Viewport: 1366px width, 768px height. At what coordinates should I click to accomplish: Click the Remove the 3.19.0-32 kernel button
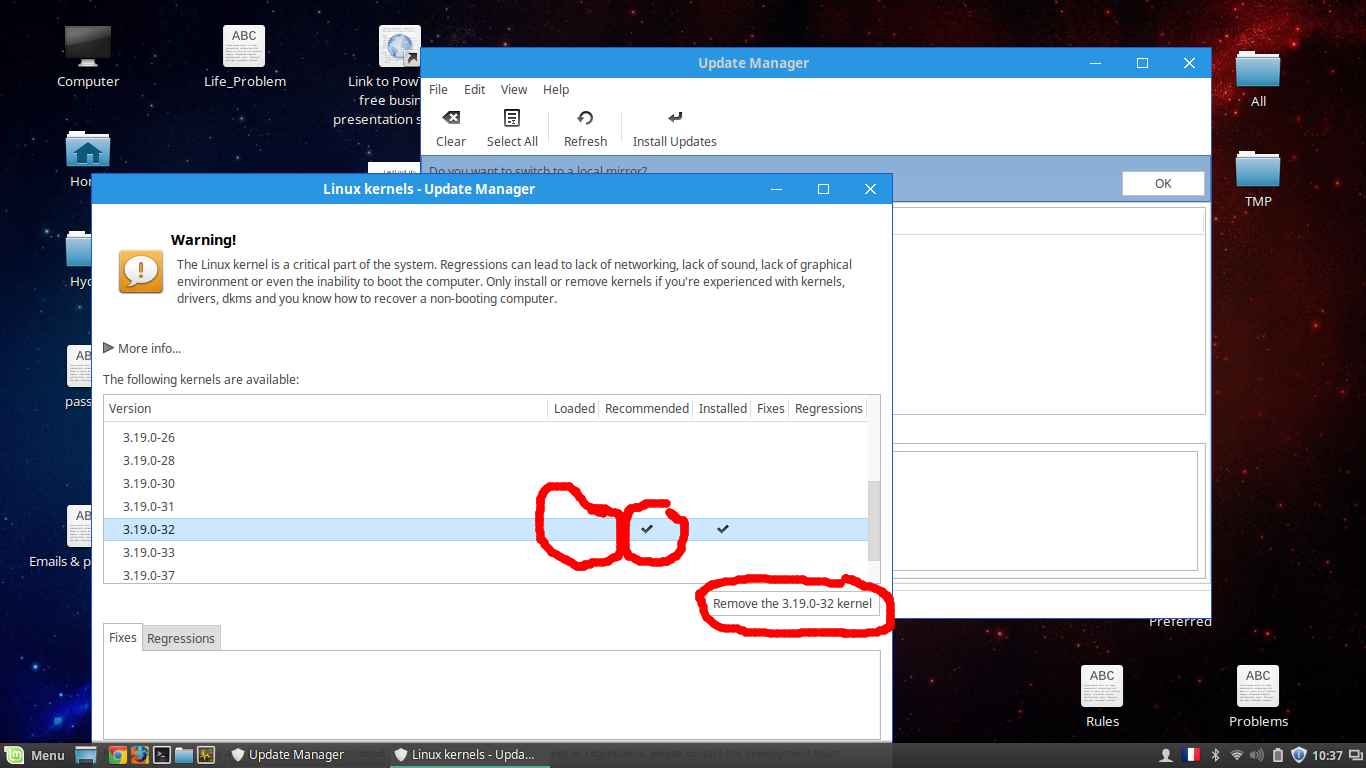click(792, 603)
